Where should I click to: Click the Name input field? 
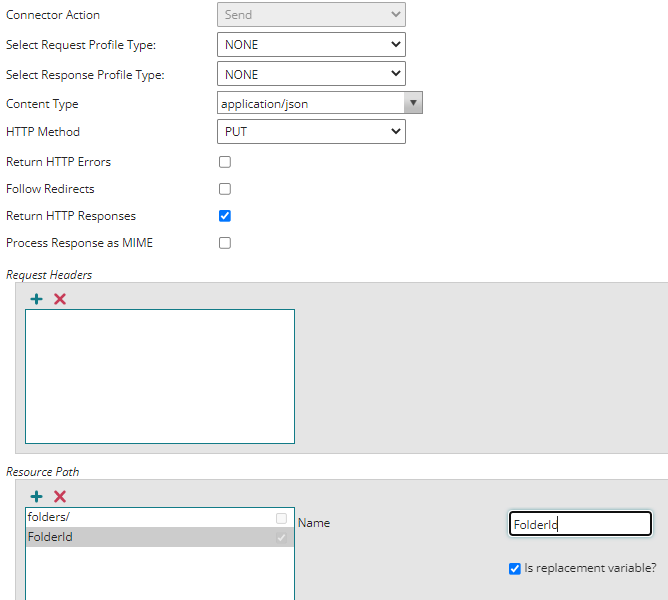[x=580, y=524]
